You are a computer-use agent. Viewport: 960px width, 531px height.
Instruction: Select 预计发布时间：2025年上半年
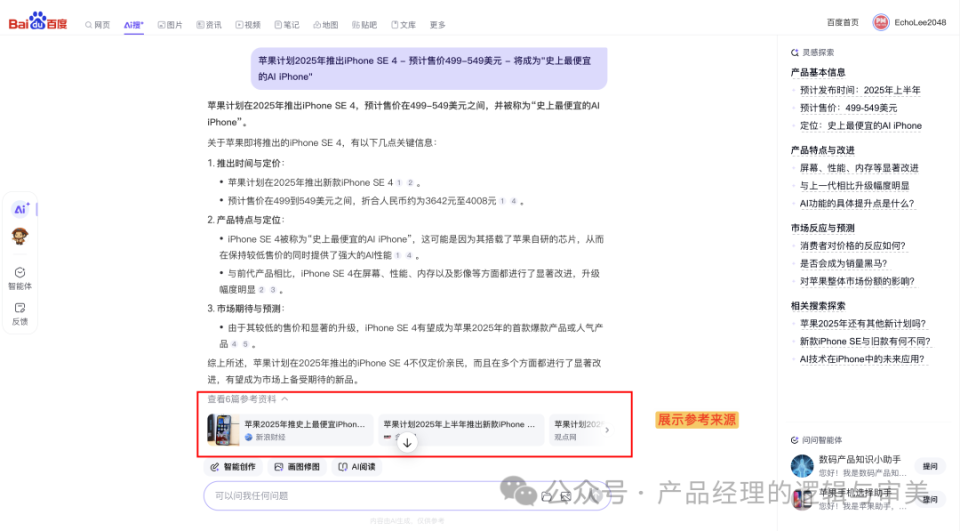pyautogui.click(x=860, y=91)
